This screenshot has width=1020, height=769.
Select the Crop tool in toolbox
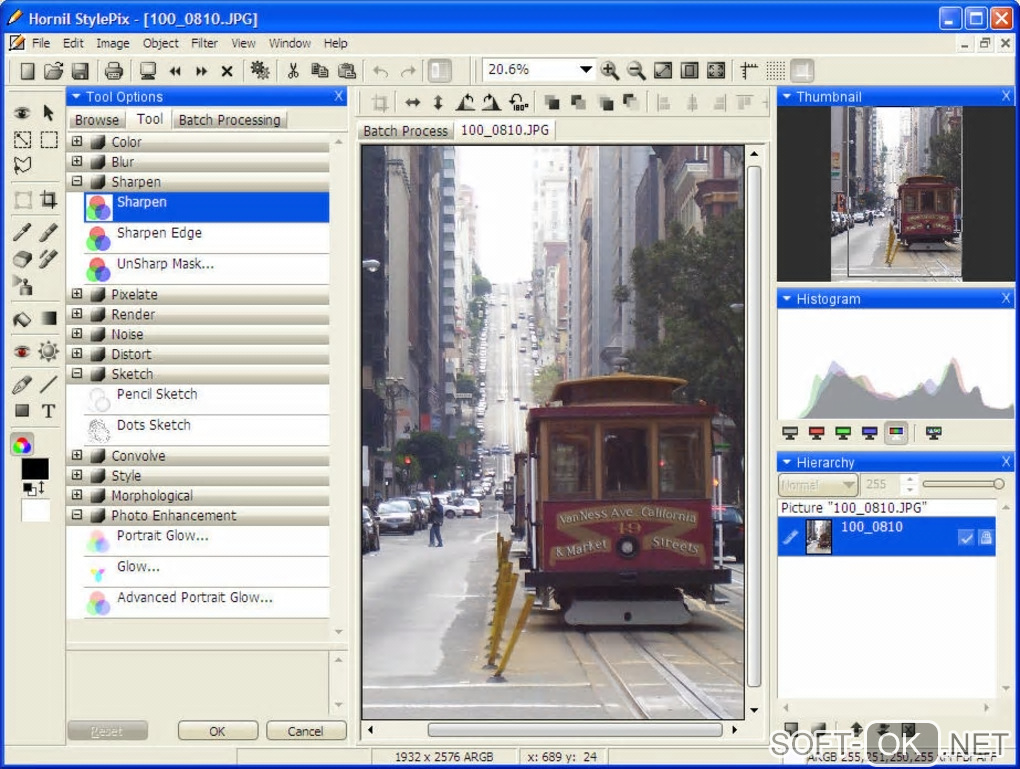pos(48,199)
